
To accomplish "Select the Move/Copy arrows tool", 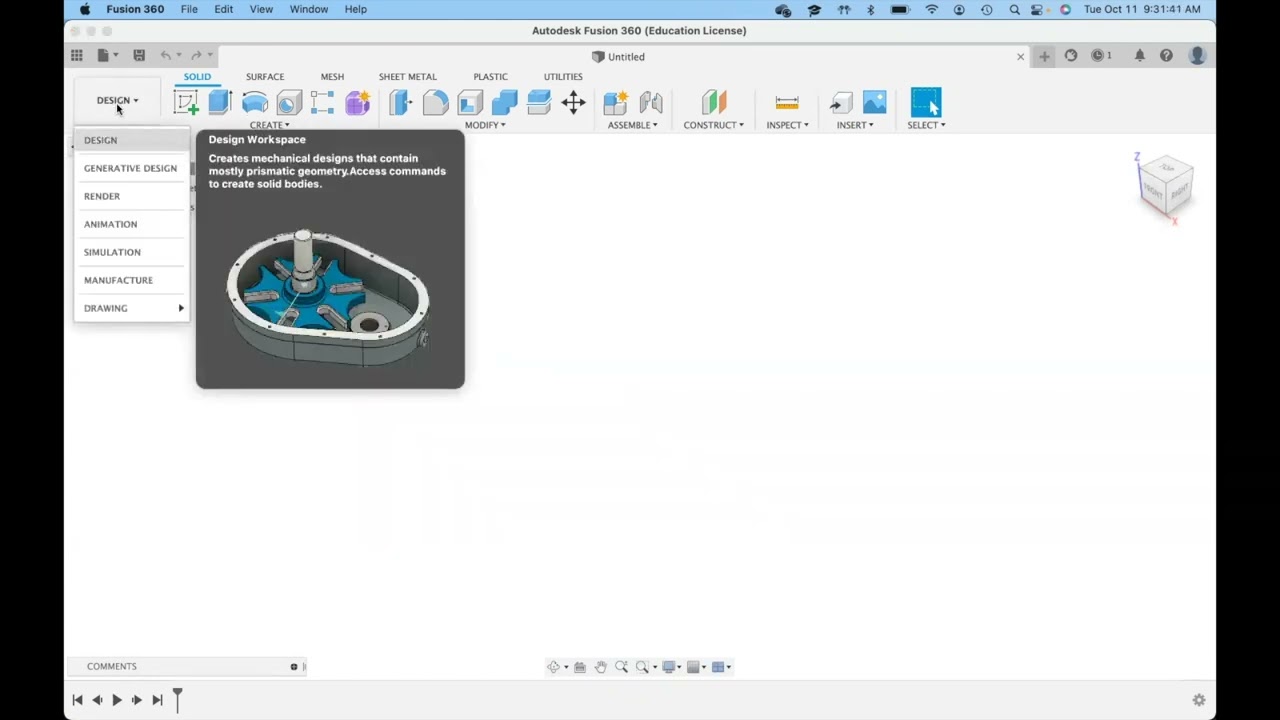I will click(573, 102).
